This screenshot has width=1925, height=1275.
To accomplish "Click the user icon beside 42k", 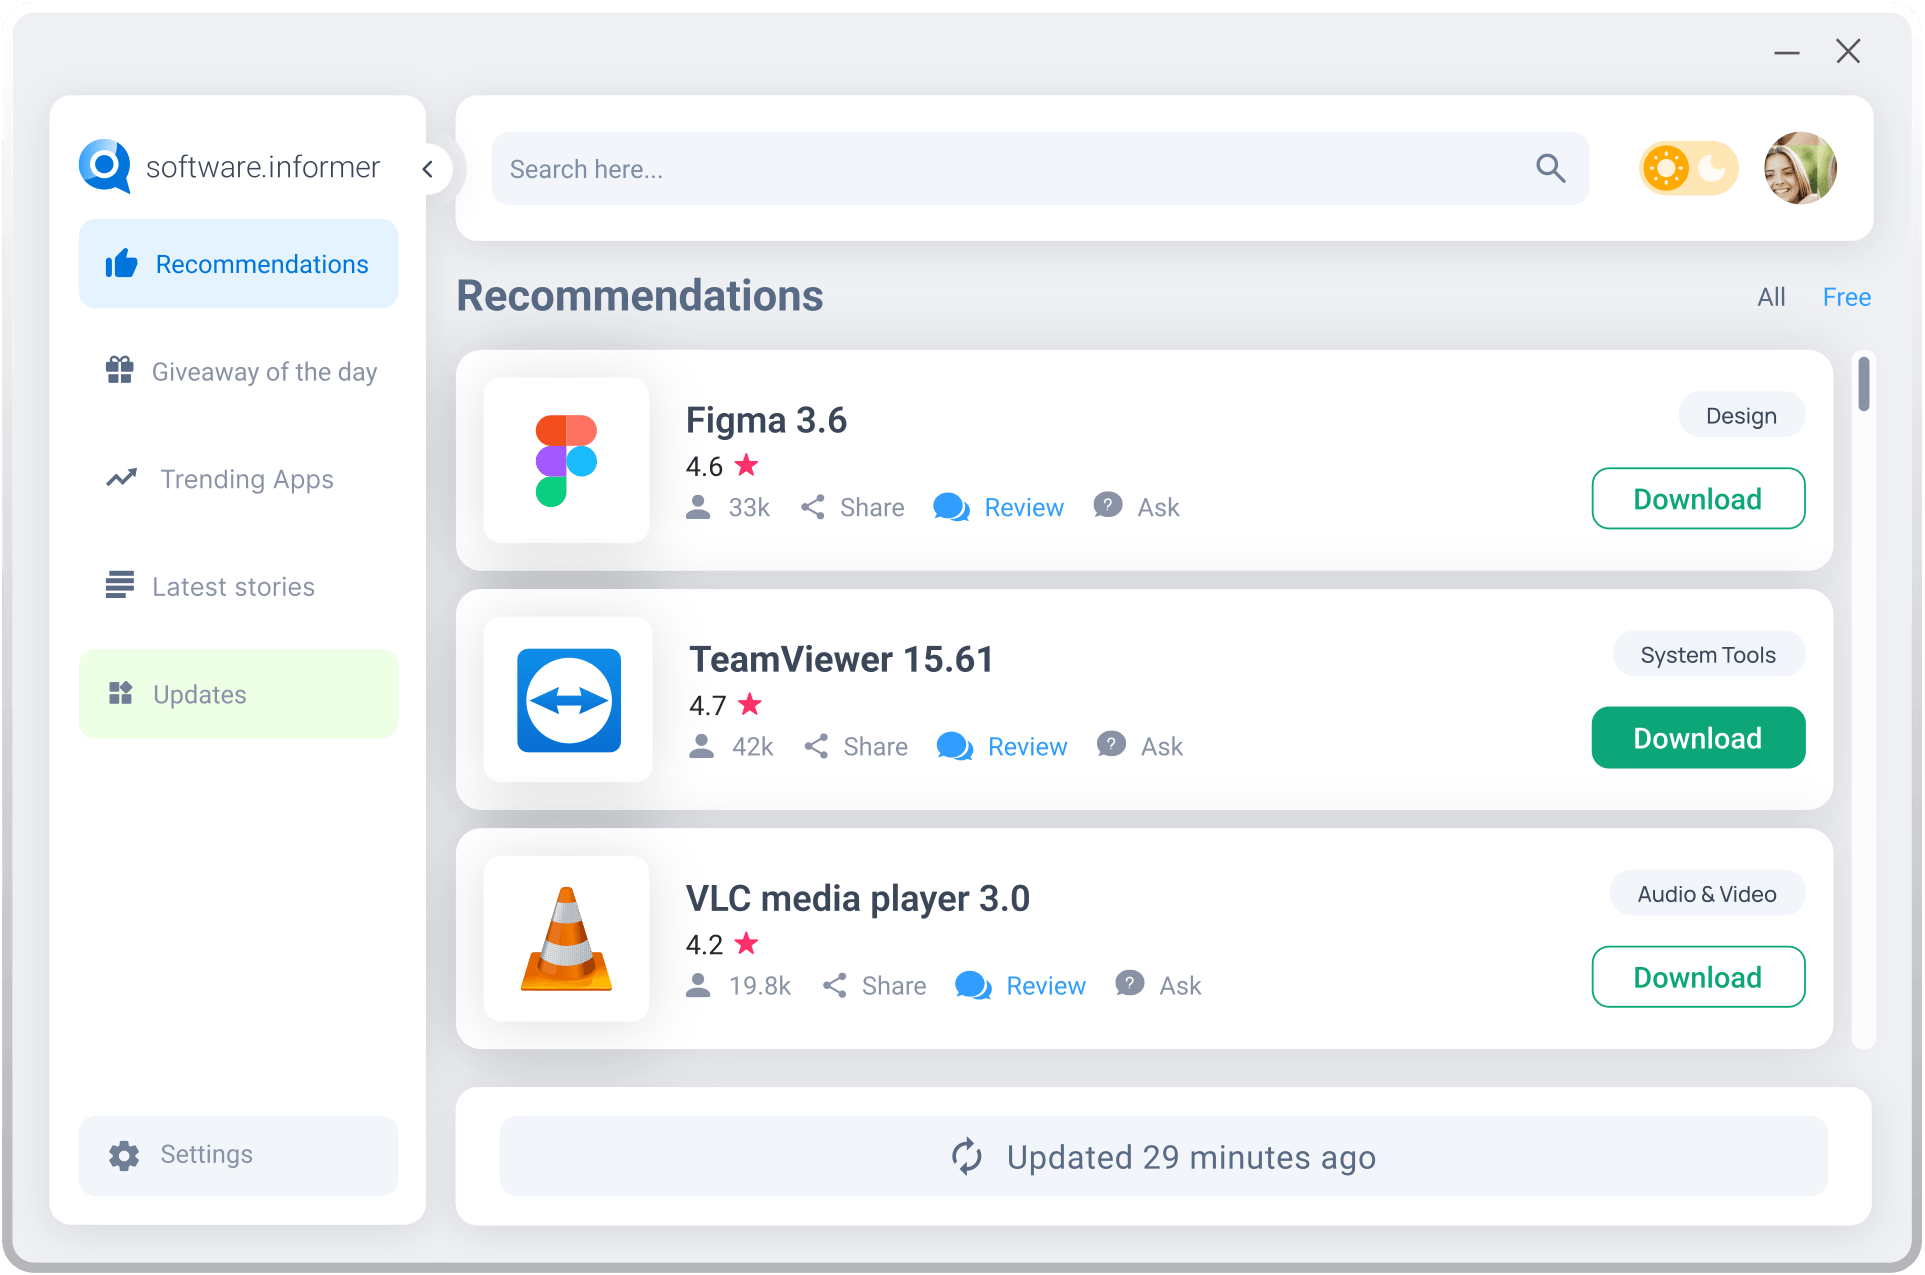I will coord(702,746).
